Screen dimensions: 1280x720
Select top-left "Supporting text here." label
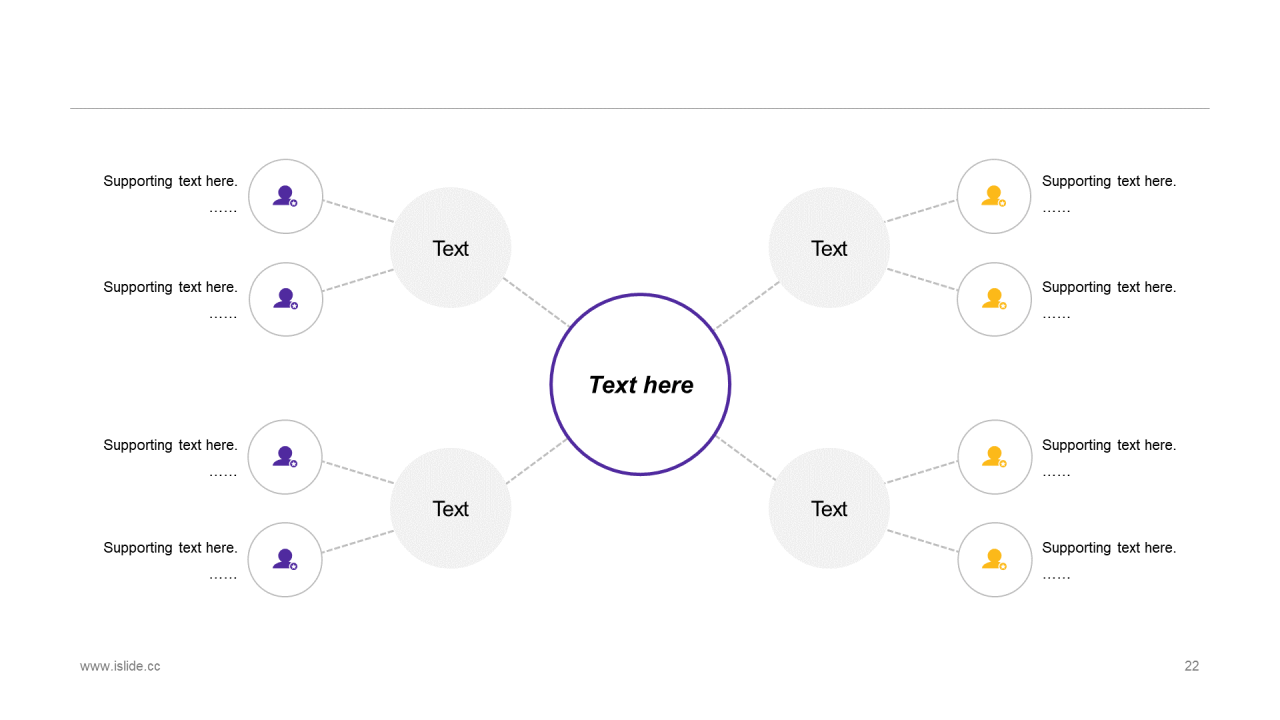pyautogui.click(x=170, y=181)
